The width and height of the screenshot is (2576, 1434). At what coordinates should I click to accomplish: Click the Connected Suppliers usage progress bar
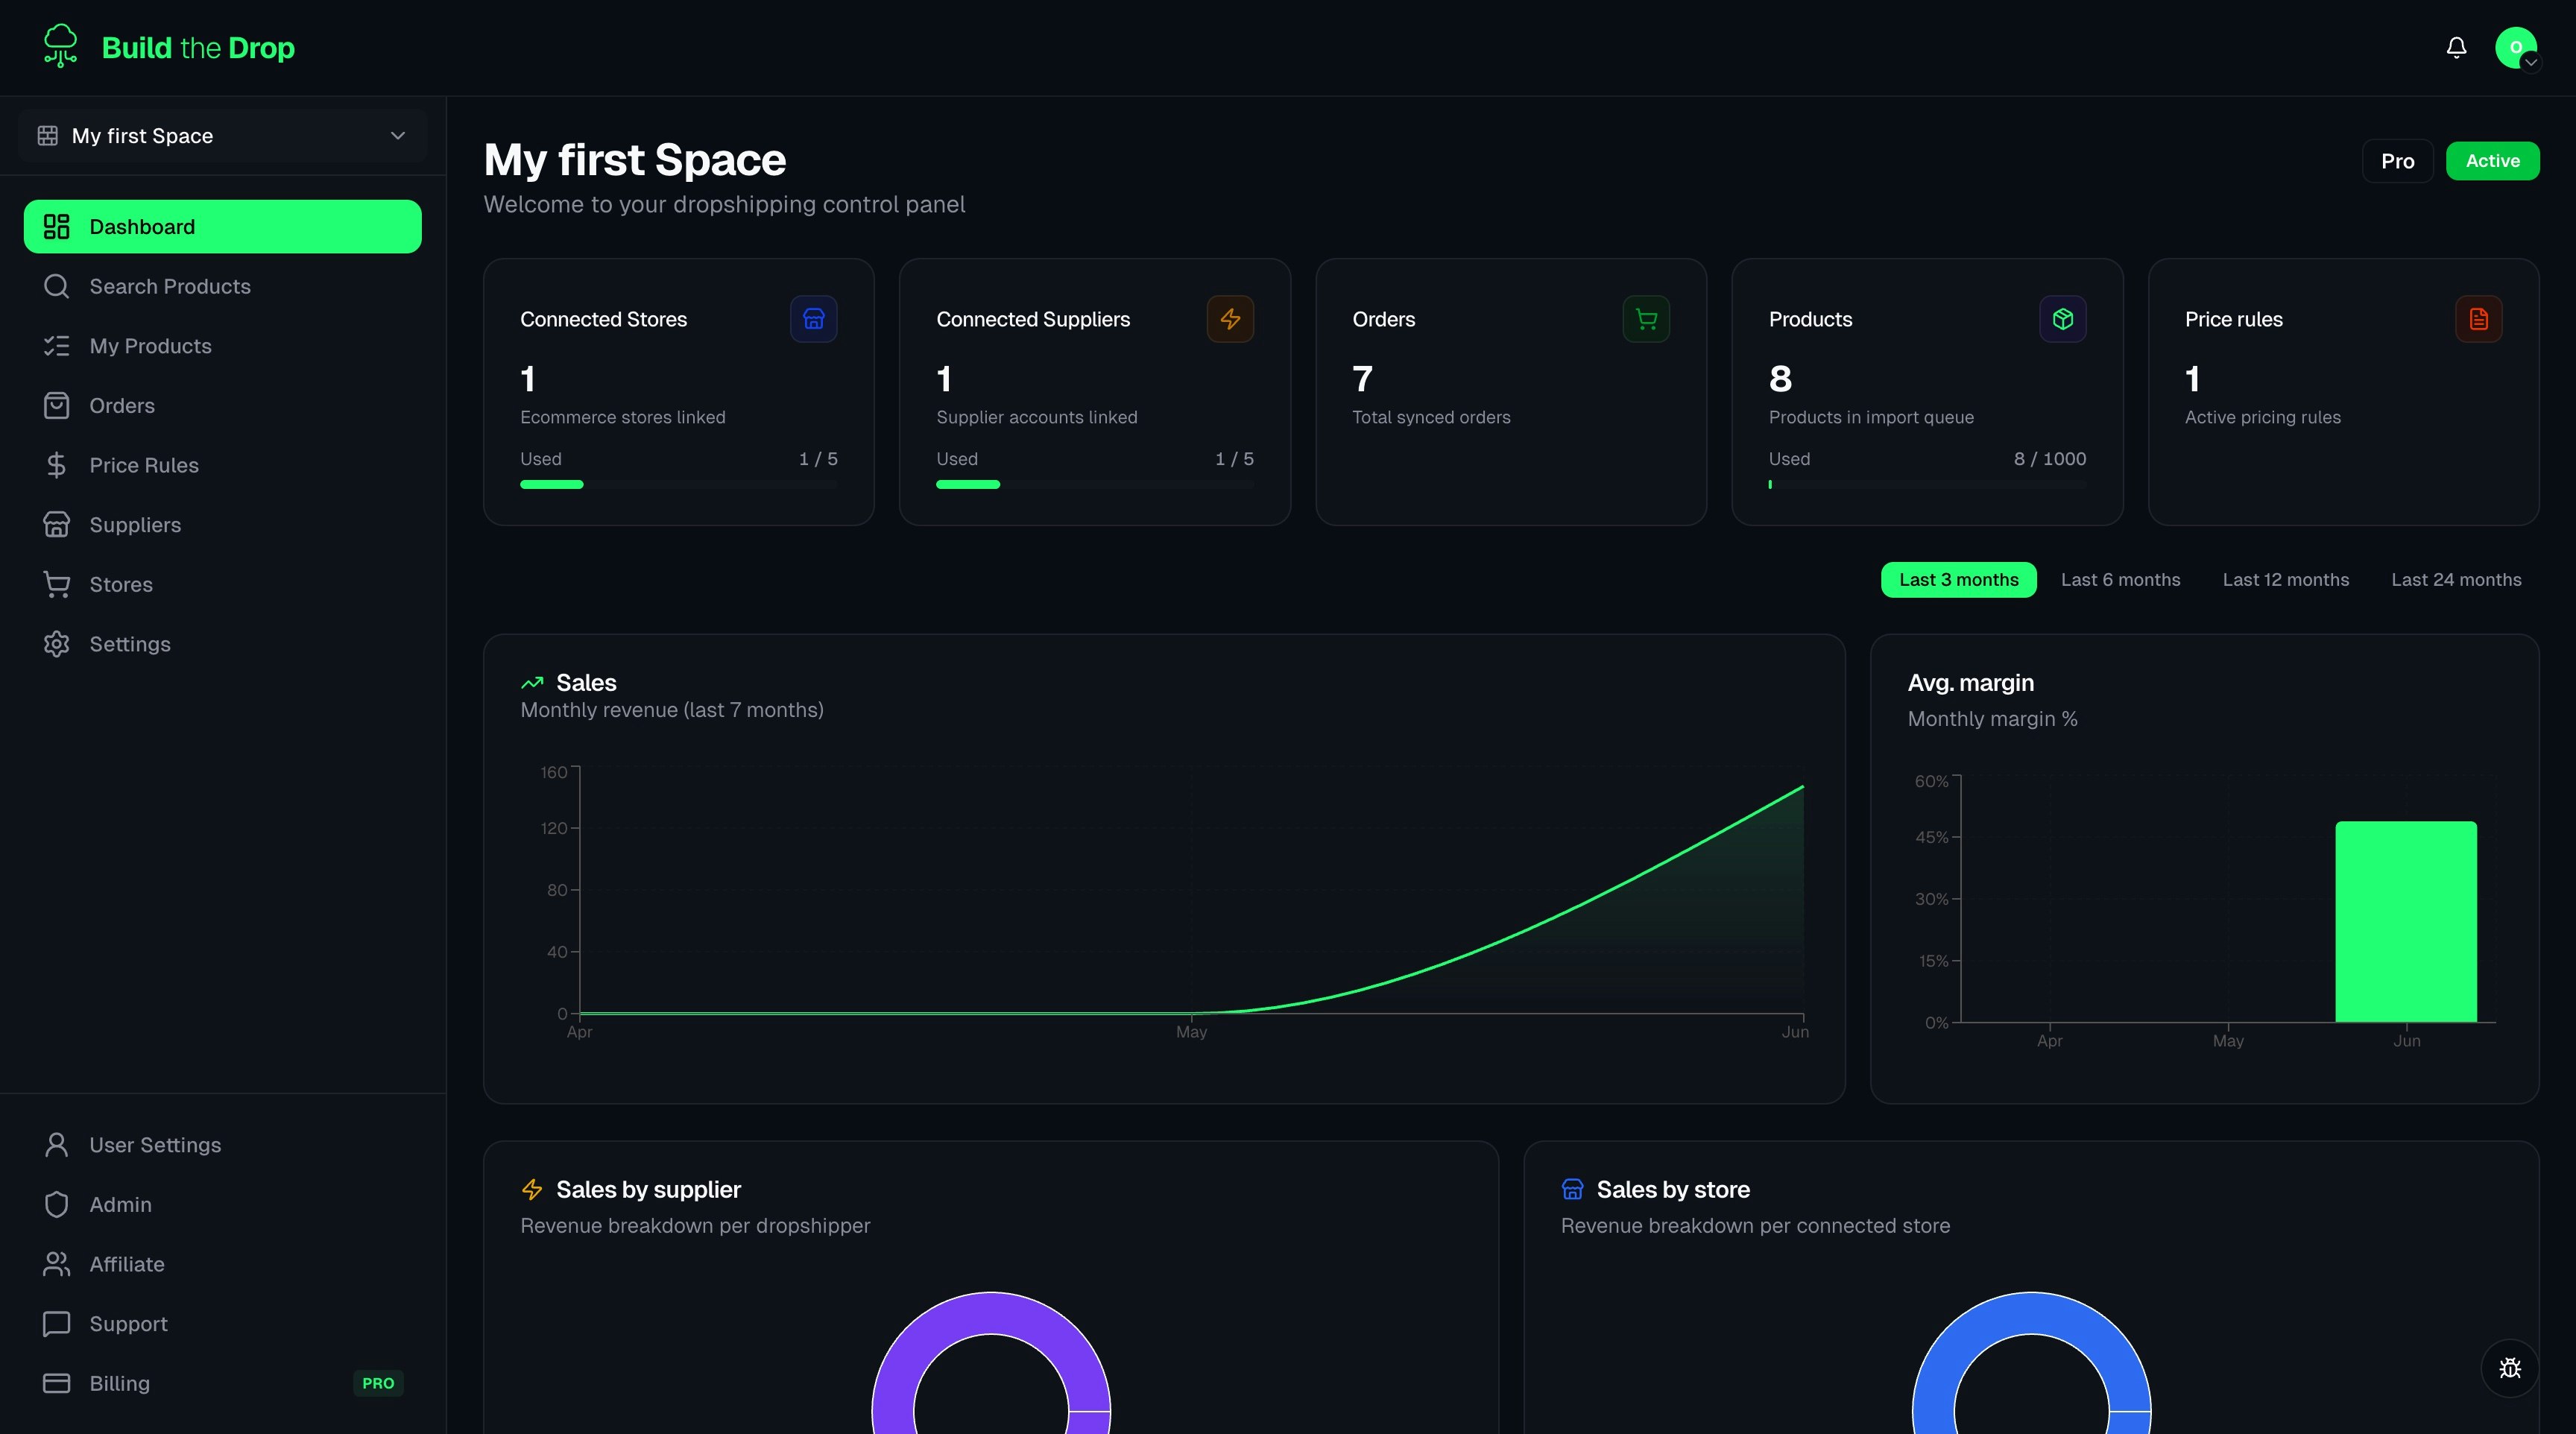(1094, 485)
